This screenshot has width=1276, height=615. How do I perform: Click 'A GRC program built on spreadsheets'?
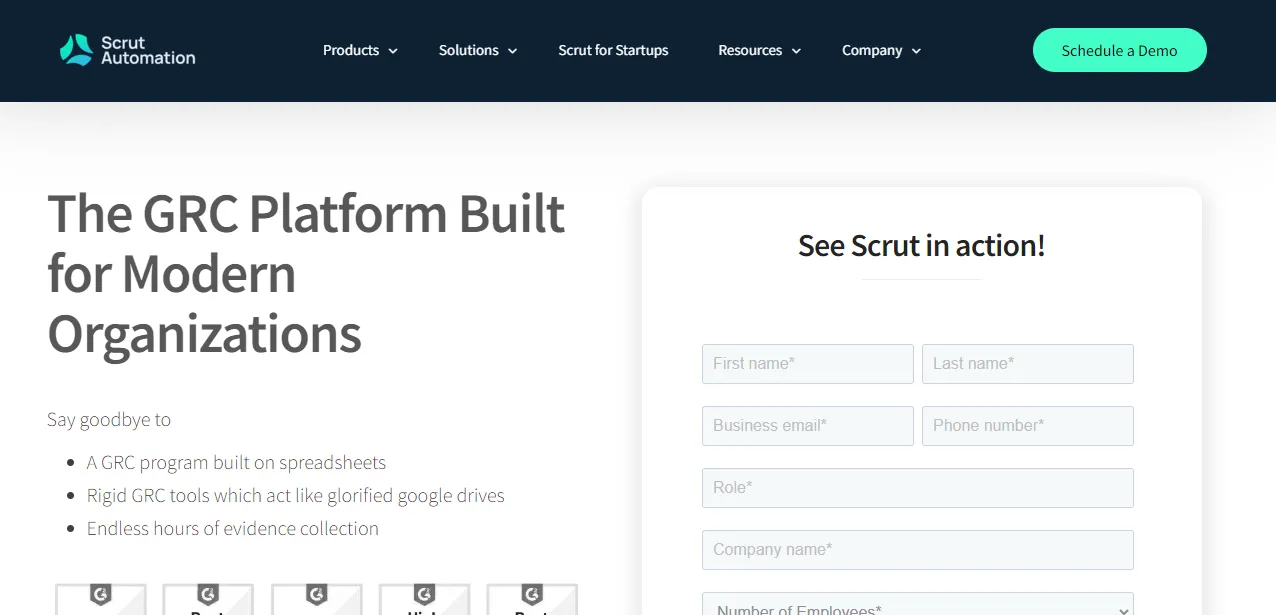236,462
